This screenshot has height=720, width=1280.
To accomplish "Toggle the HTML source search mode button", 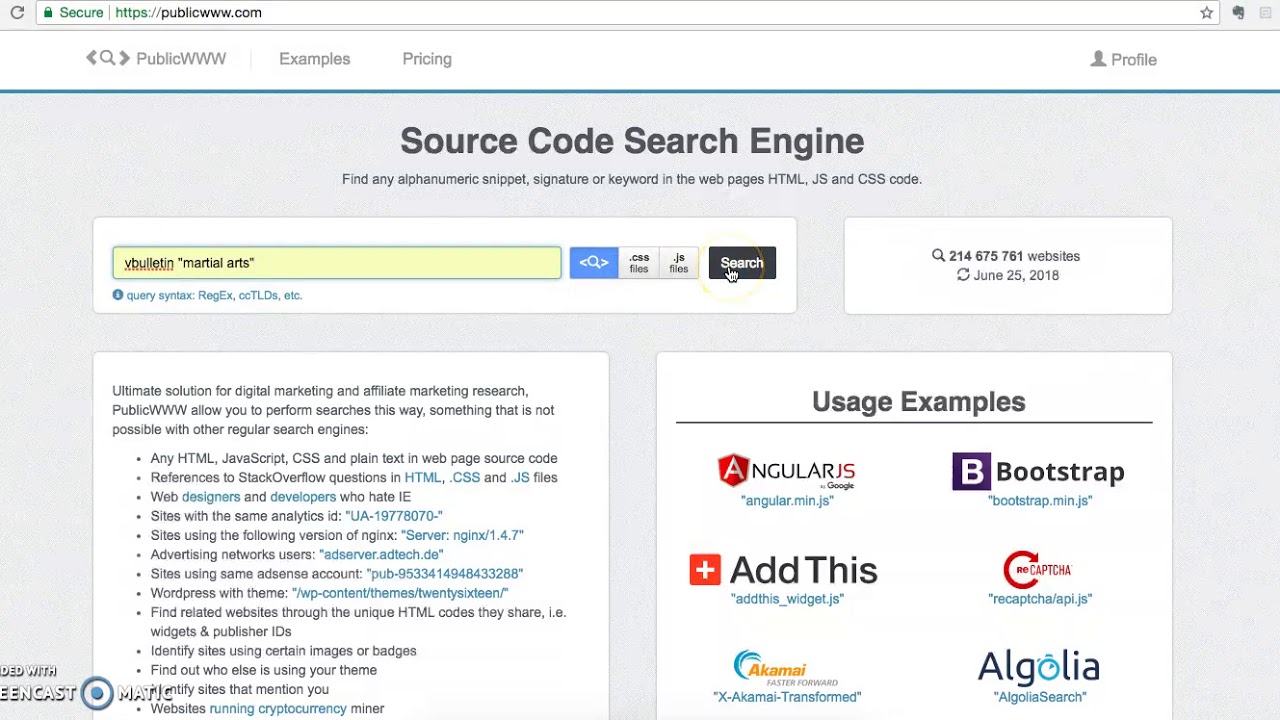I will 594,263.
